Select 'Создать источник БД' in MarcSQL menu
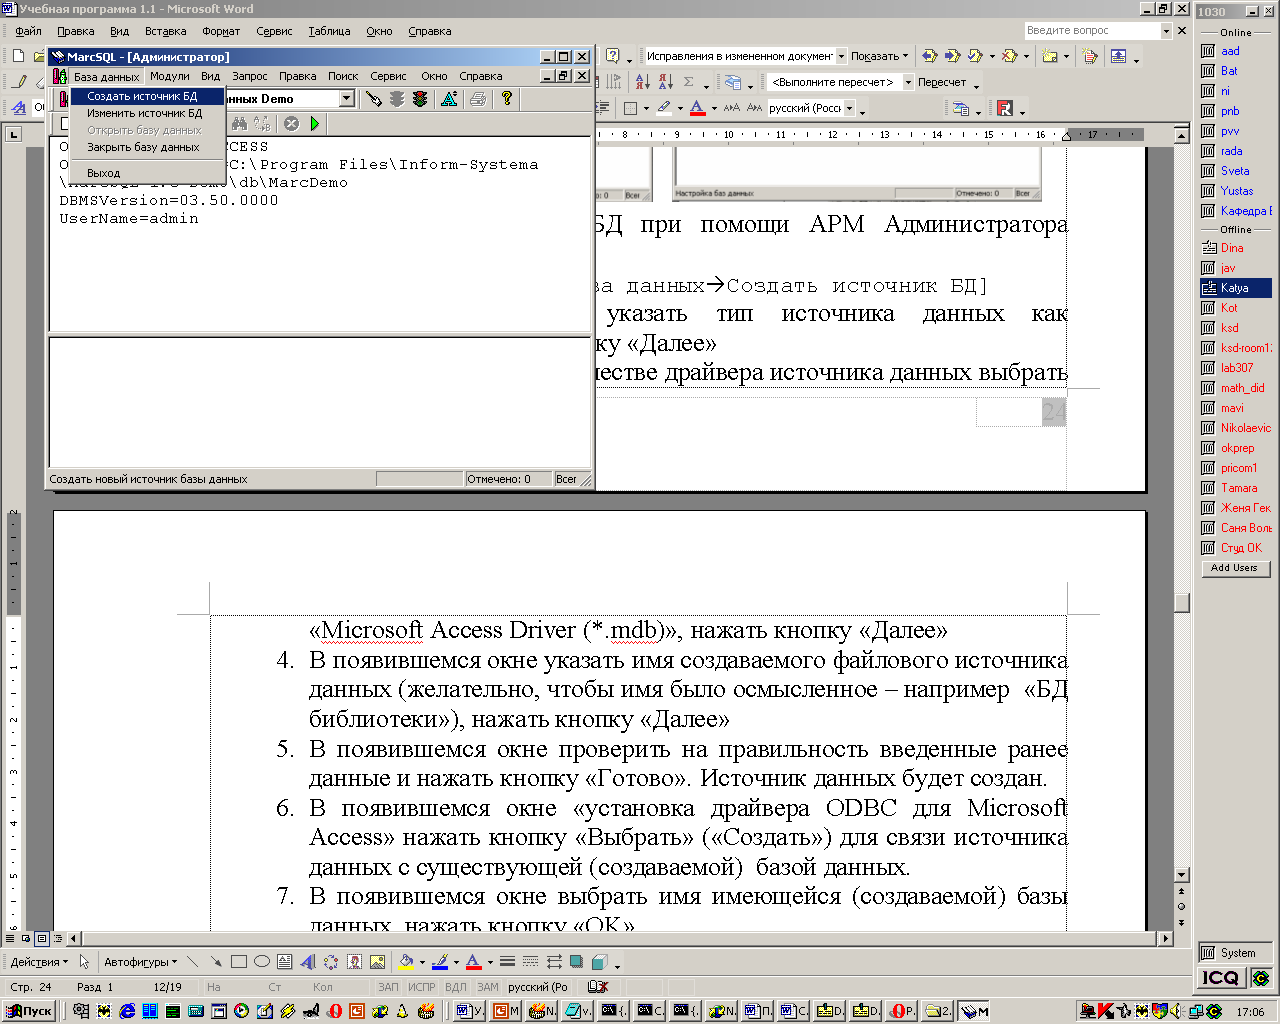This screenshot has height=1024, width=1280. (147, 96)
